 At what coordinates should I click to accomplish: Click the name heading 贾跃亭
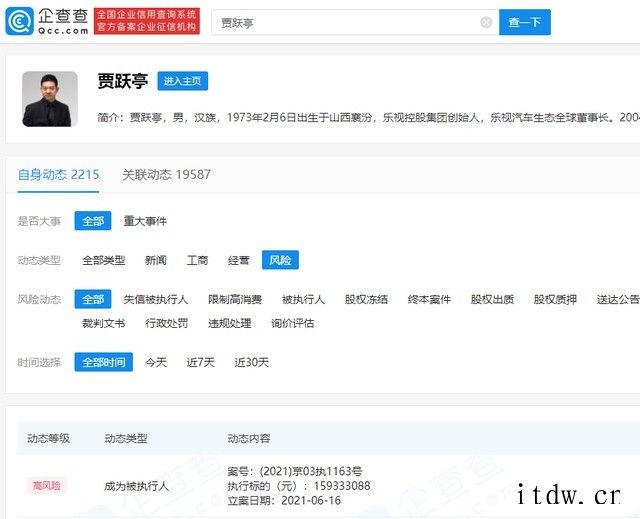(122, 81)
